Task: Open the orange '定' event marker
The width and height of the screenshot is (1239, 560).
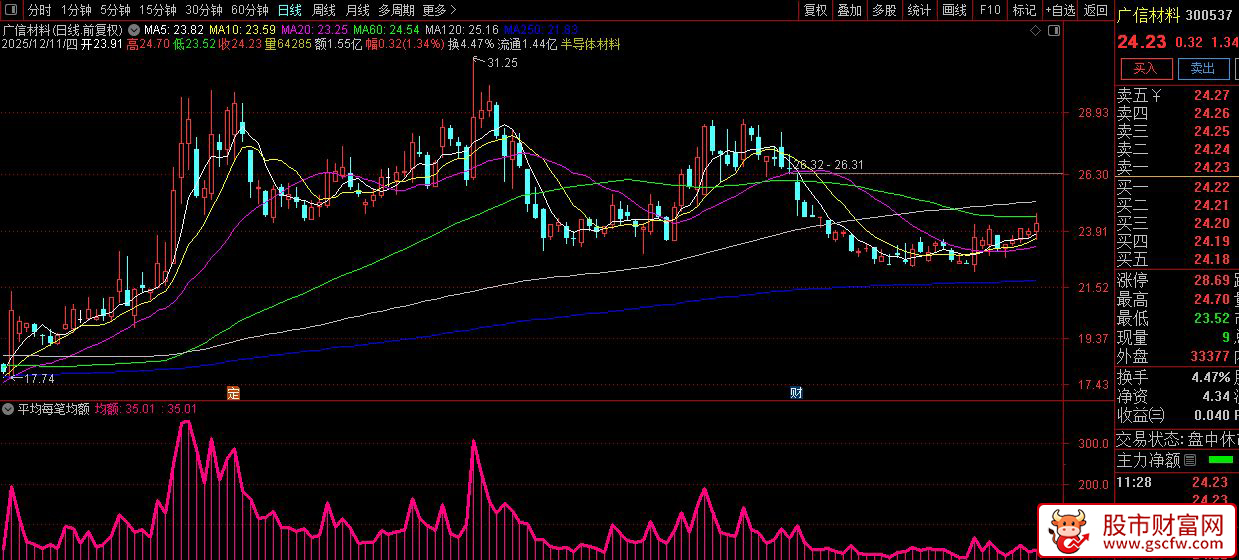Action: click(233, 392)
